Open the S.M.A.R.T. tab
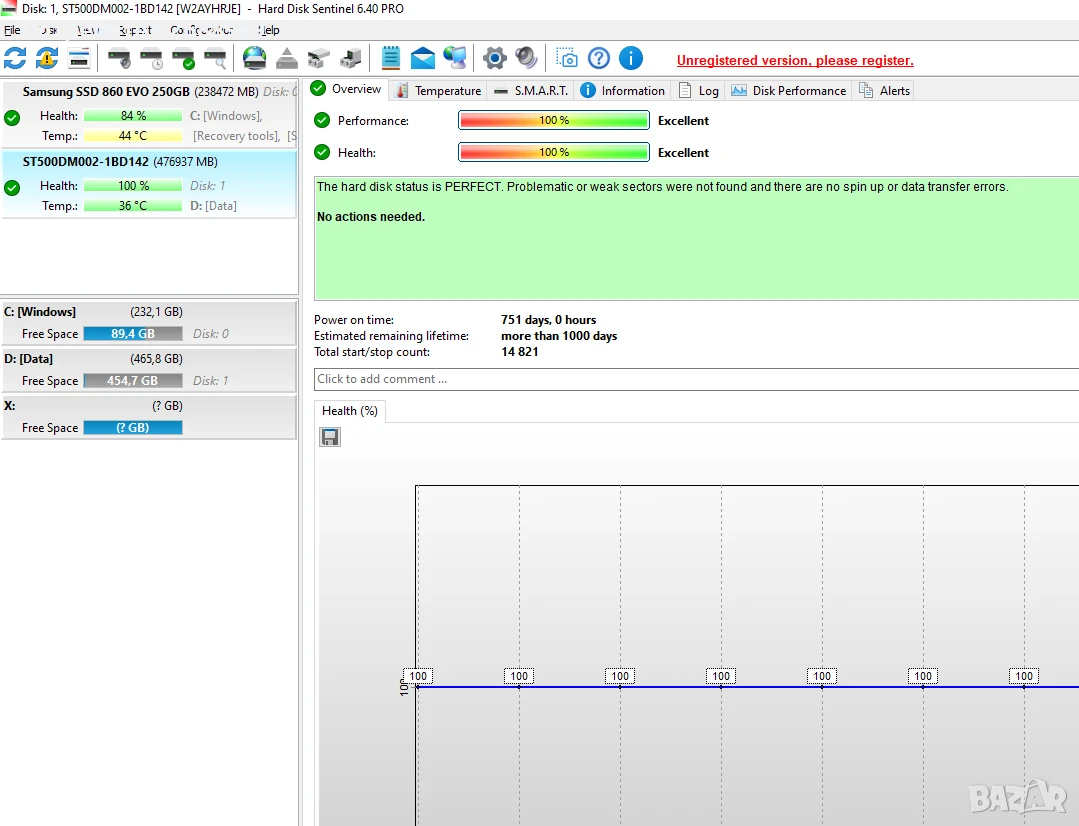Screen dimensions: 1079x826 531,91
